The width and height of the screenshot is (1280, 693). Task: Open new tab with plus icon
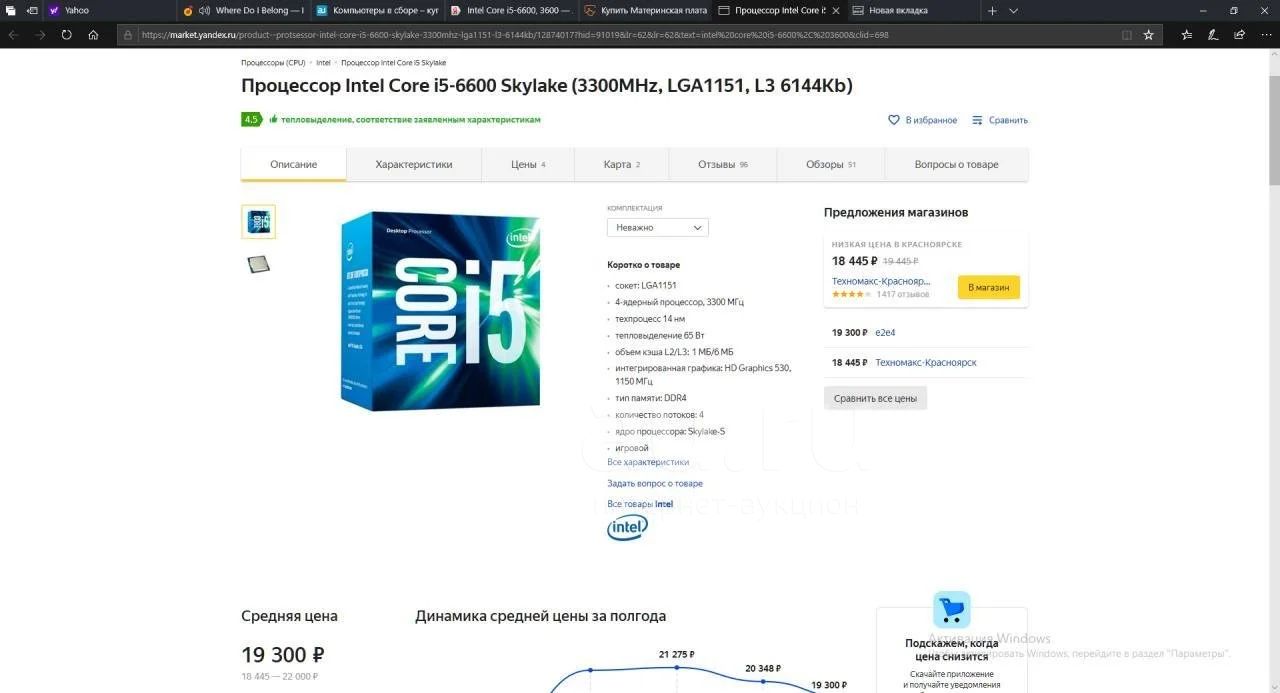coord(992,10)
